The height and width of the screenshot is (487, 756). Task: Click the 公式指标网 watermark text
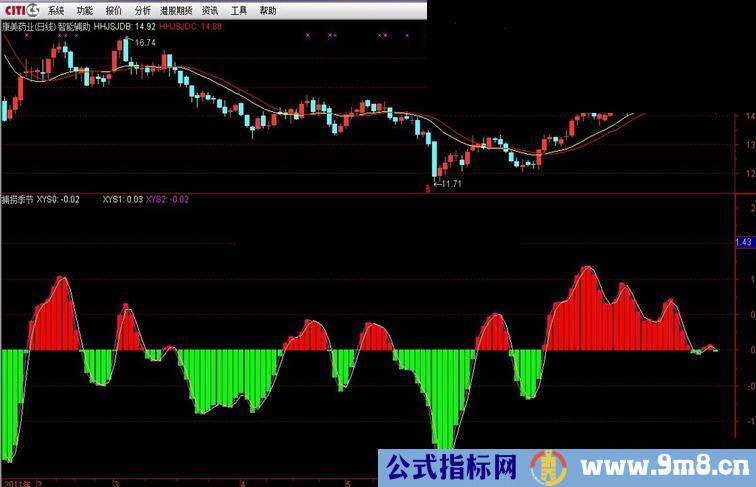(x=450, y=468)
